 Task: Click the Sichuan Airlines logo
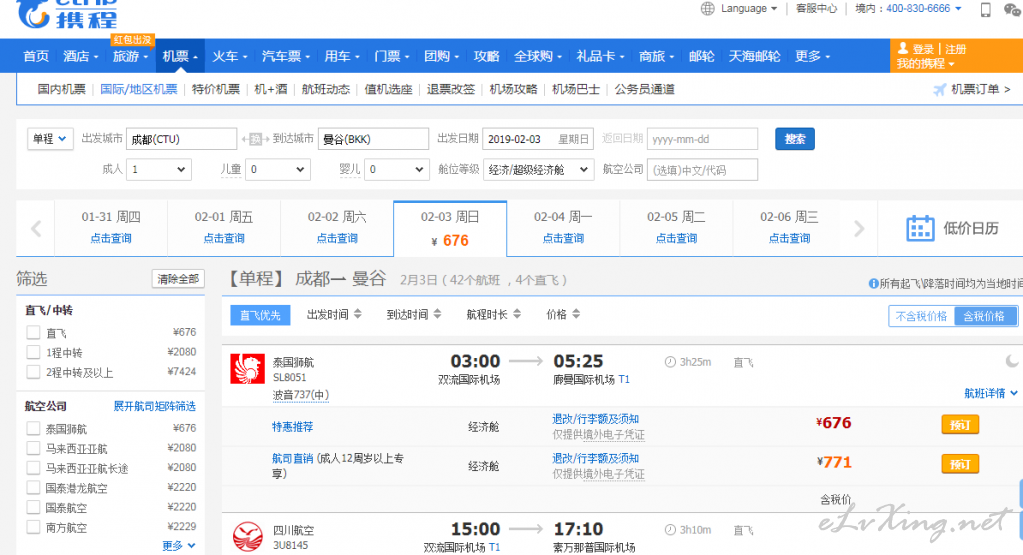point(248,537)
